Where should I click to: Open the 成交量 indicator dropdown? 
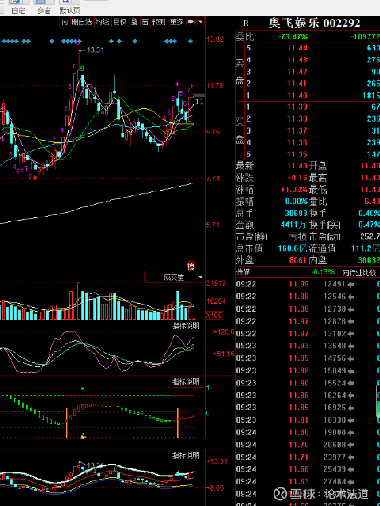point(200,277)
